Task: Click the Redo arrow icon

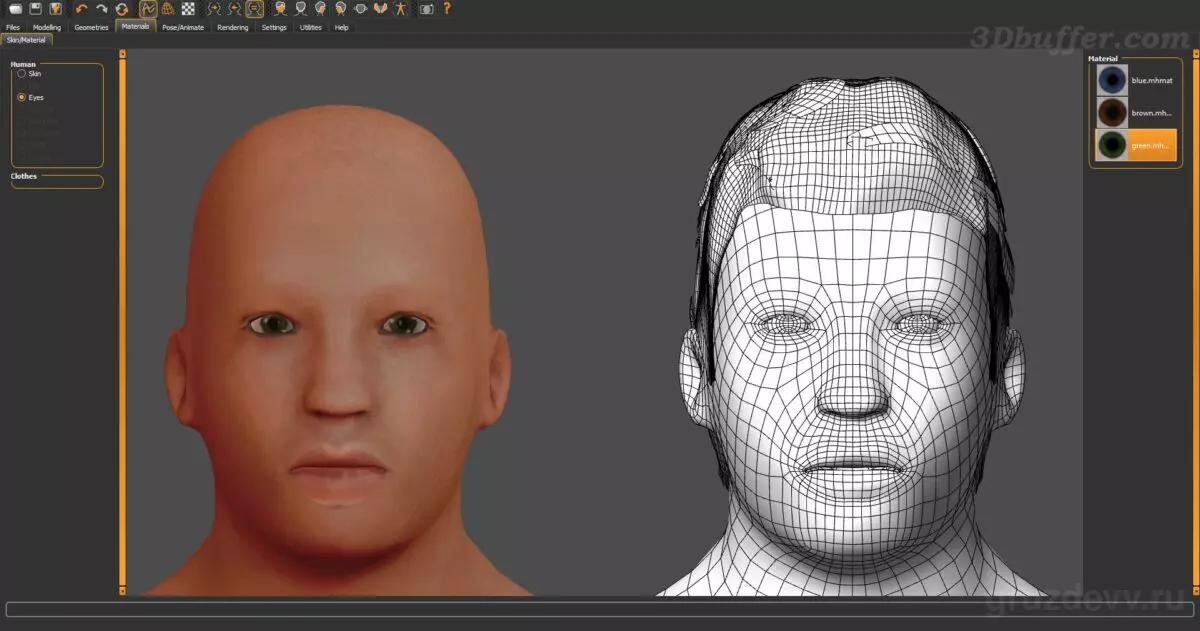Action: [x=102, y=8]
